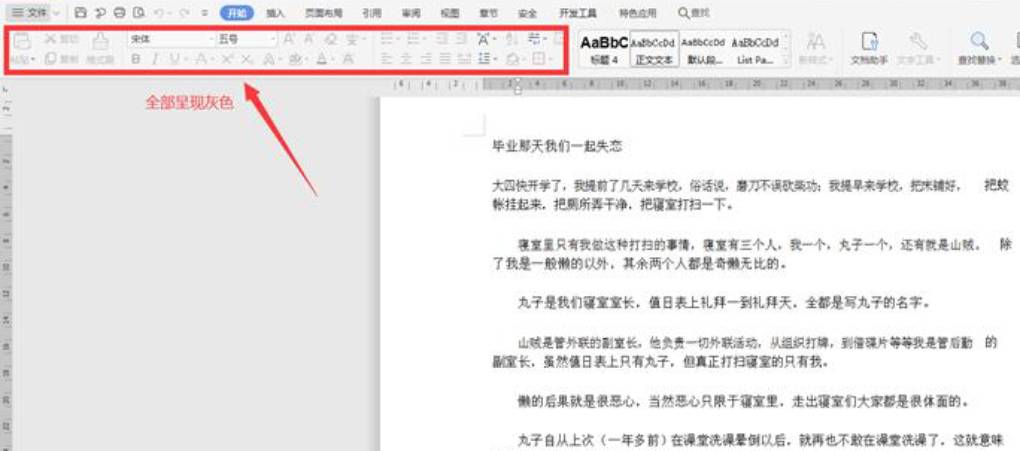Screen dimensions: 1020x451
Task: Apply the List Pa... style
Action: (755, 49)
